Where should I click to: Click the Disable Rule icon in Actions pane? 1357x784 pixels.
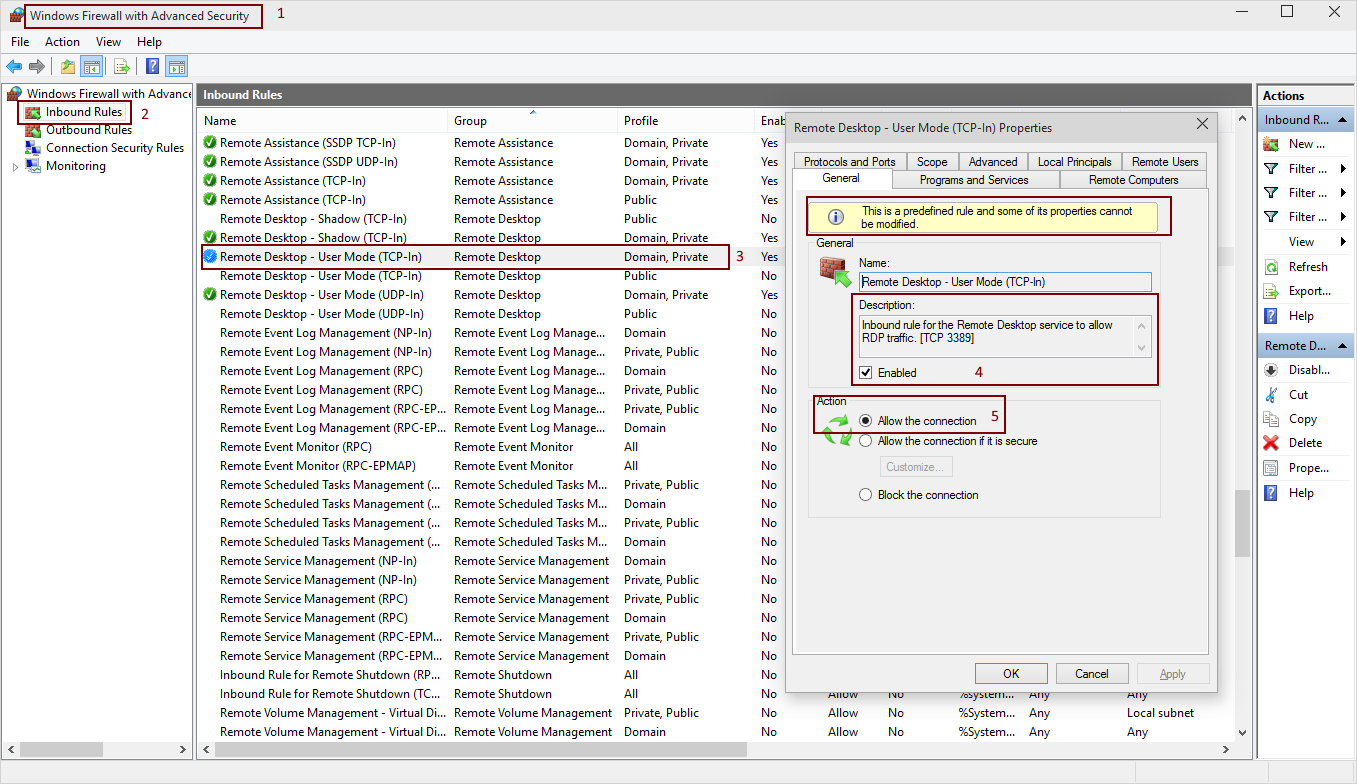(x=1271, y=370)
